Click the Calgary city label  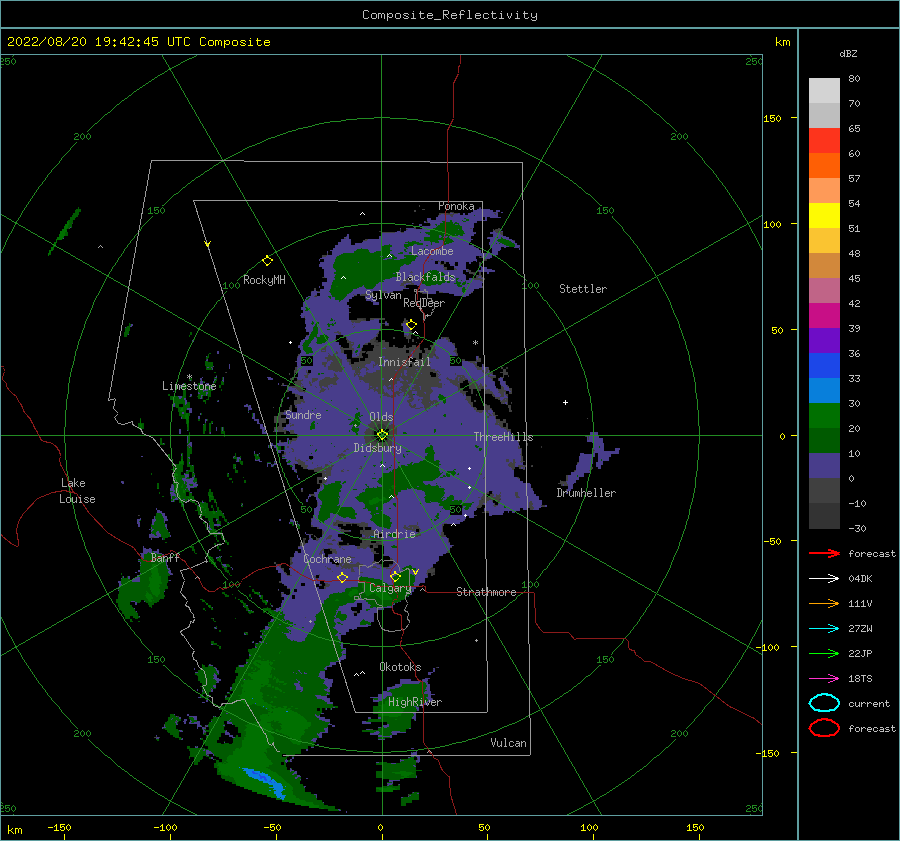(x=390, y=588)
